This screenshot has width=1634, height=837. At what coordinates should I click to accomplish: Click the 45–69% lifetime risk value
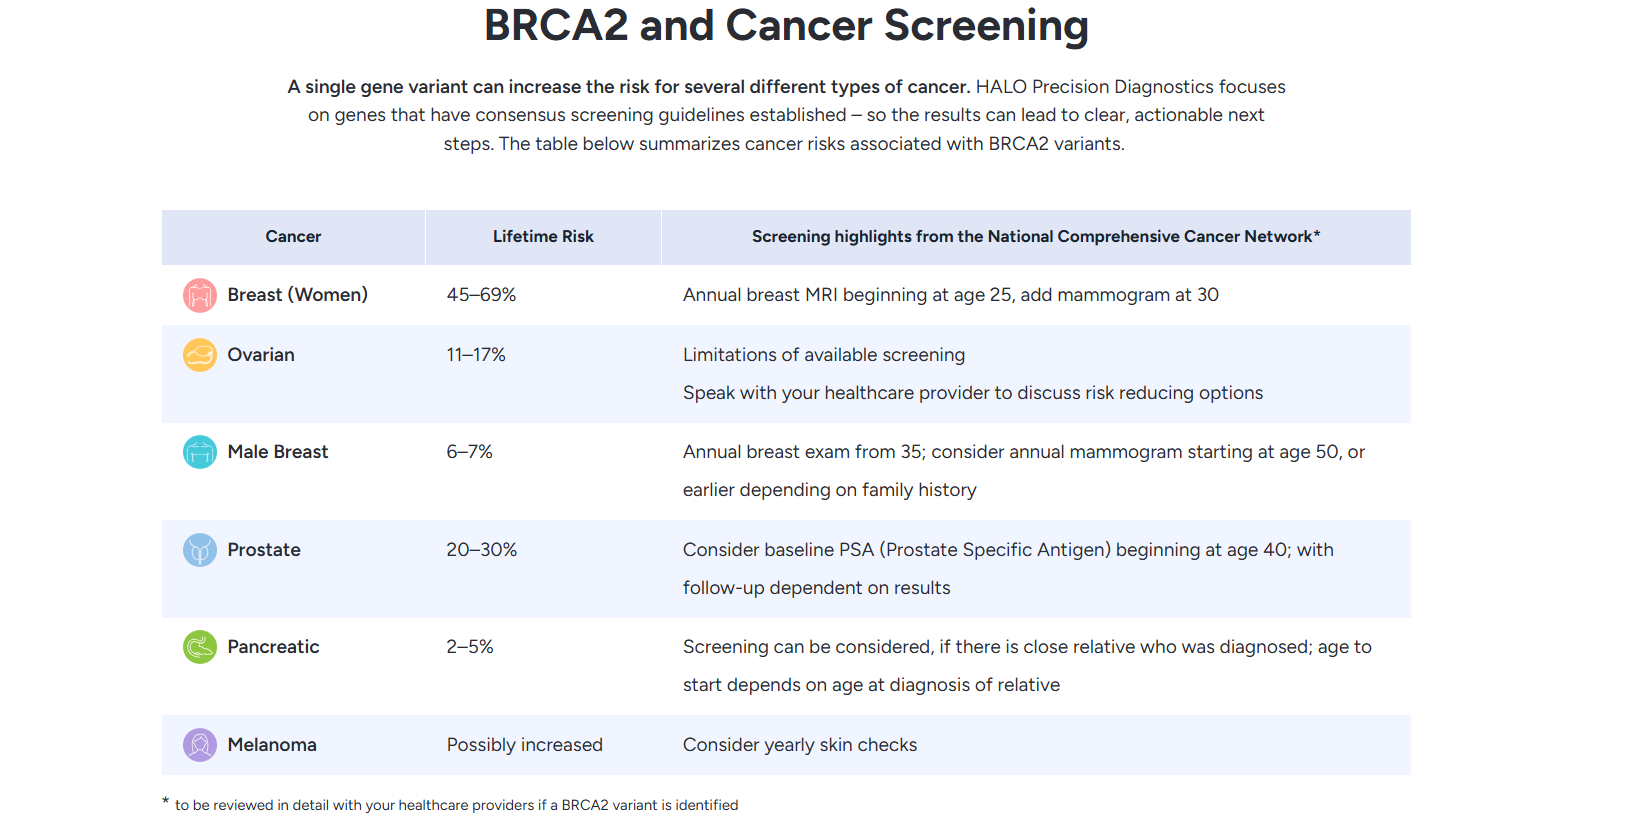481,295
